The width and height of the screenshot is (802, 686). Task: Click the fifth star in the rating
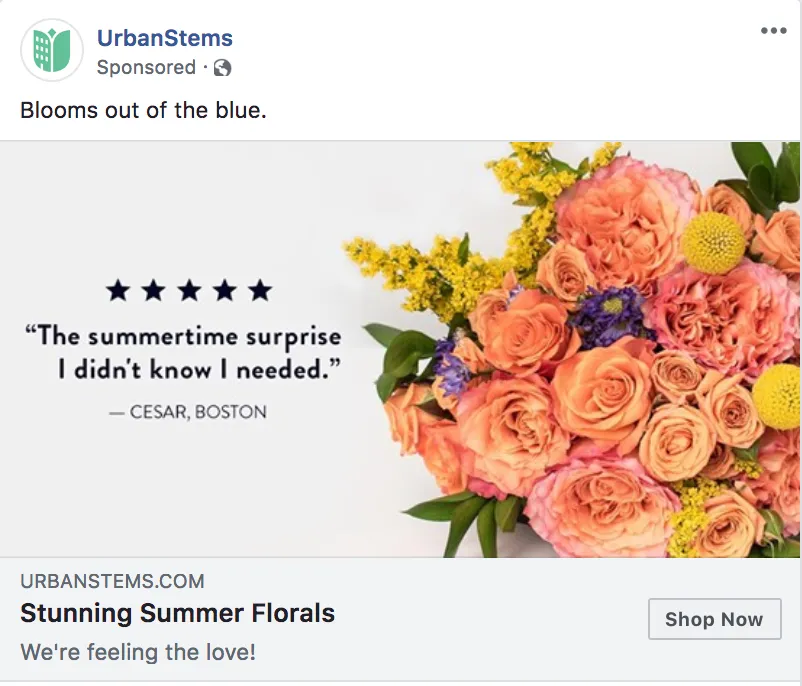point(258,291)
